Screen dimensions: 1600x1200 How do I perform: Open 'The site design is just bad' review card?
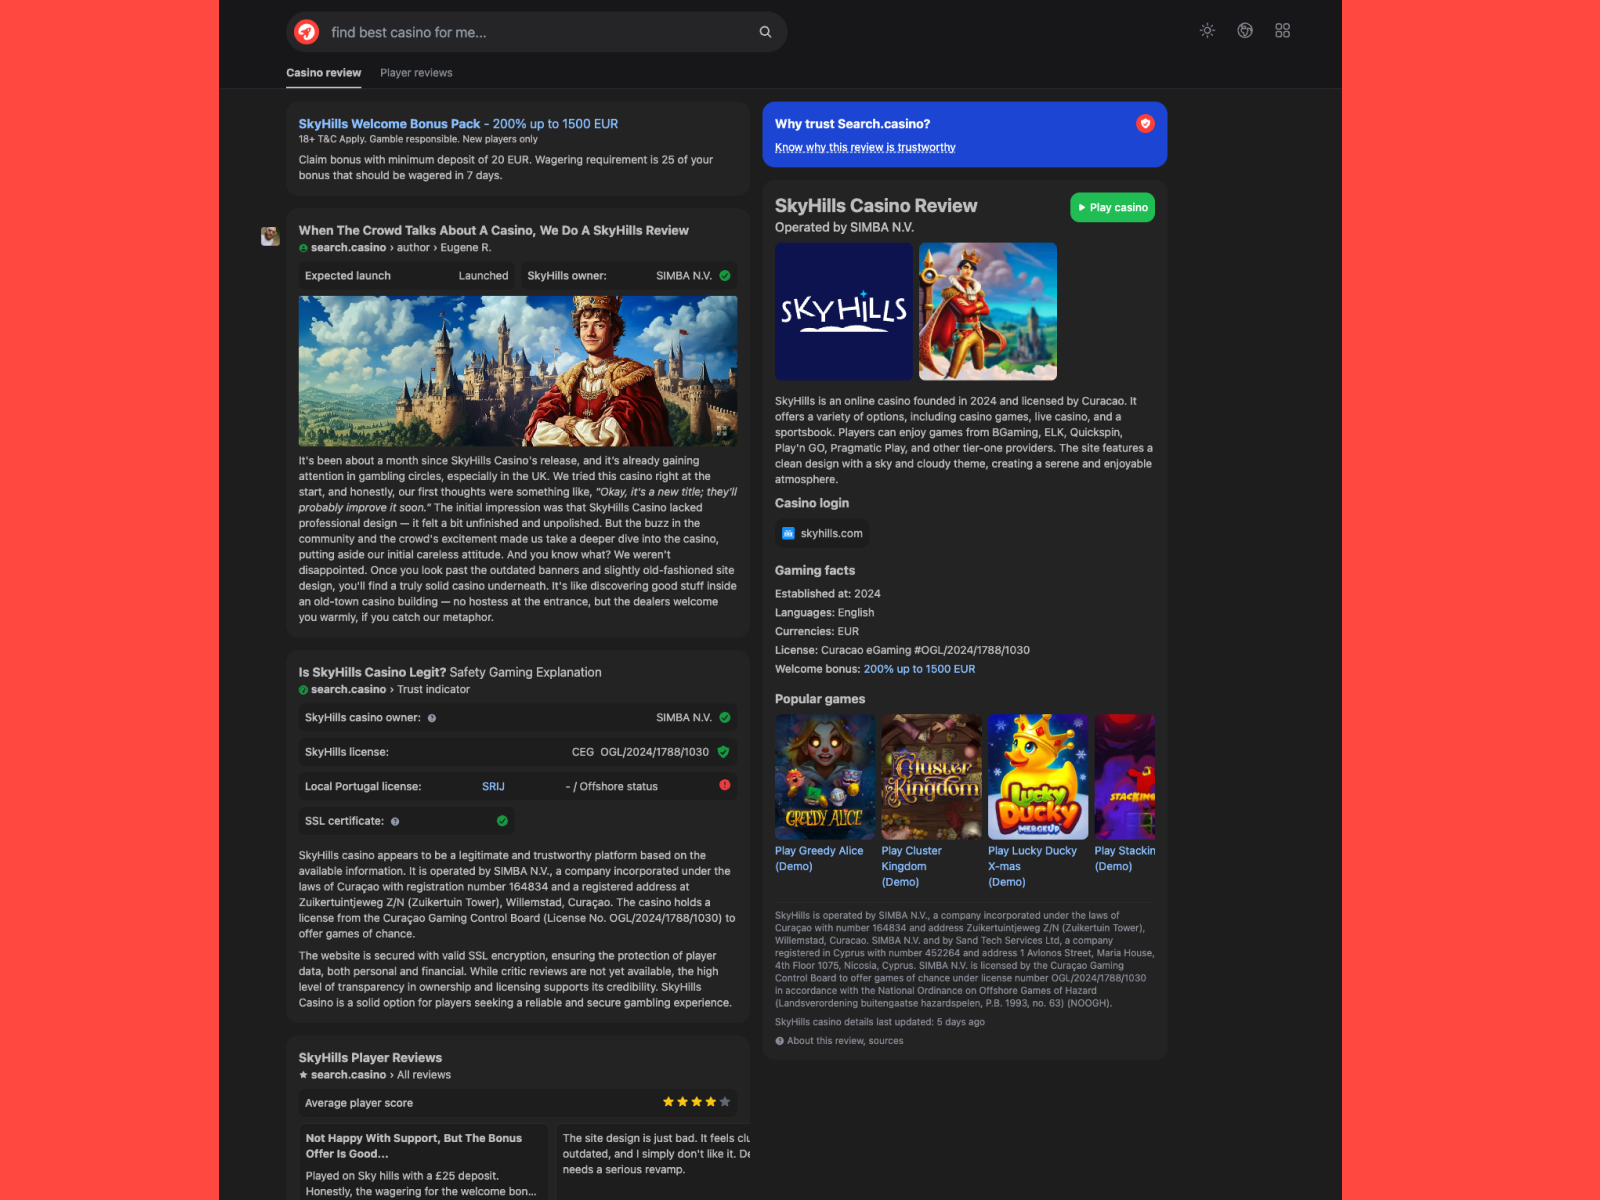point(653,1162)
